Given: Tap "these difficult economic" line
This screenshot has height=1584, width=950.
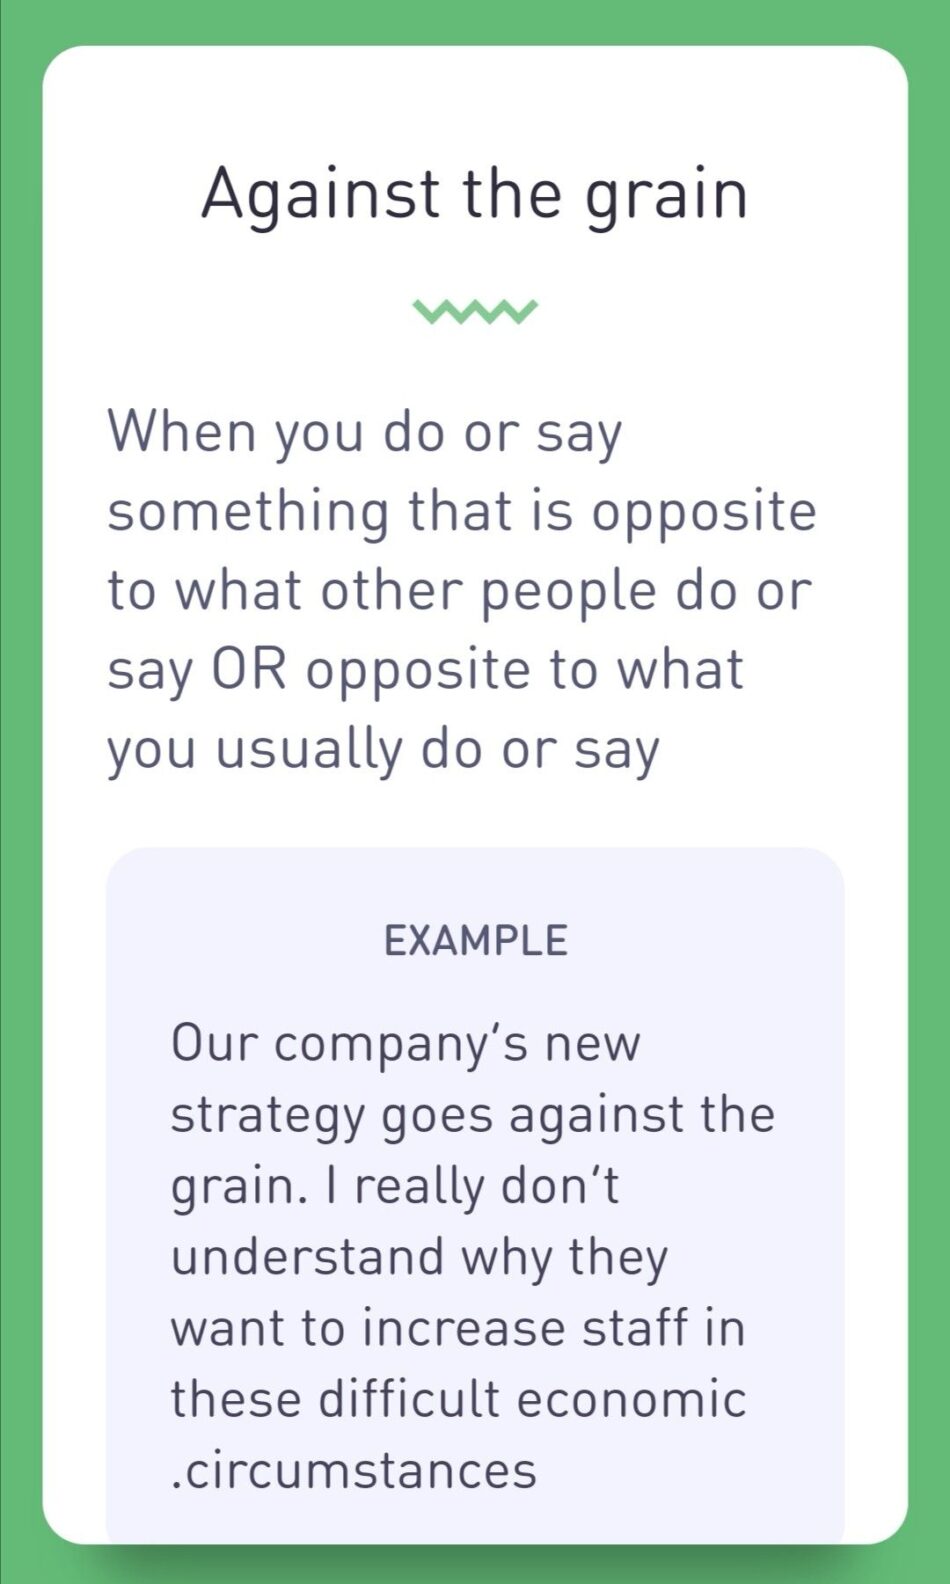Looking at the screenshot, I should [x=458, y=1399].
